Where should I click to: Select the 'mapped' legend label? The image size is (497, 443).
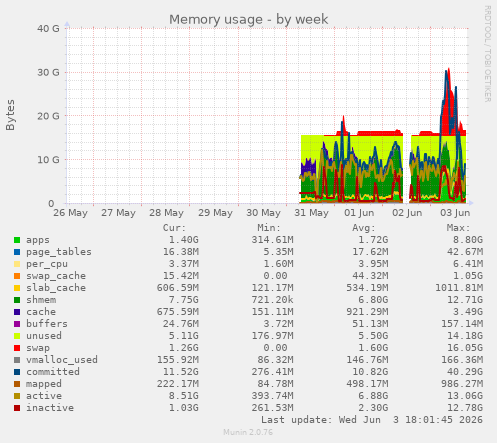(x=44, y=384)
